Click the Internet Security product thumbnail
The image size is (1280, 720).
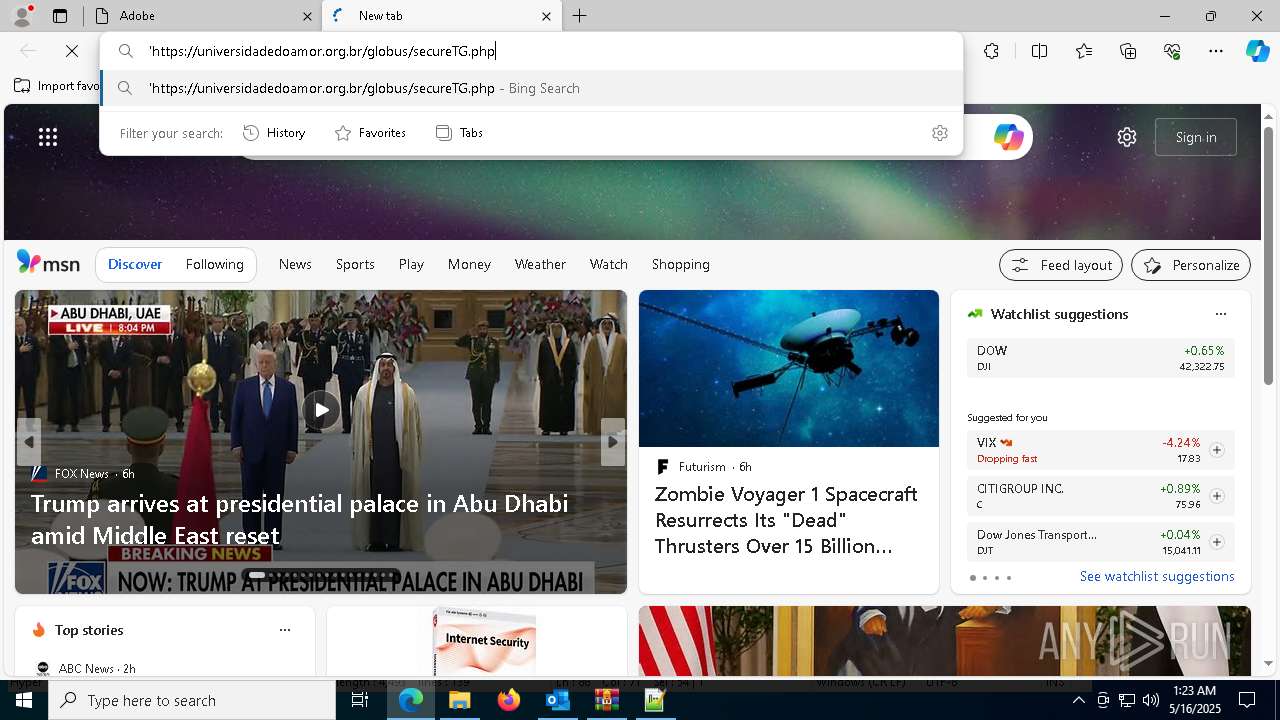pyautogui.click(x=485, y=641)
